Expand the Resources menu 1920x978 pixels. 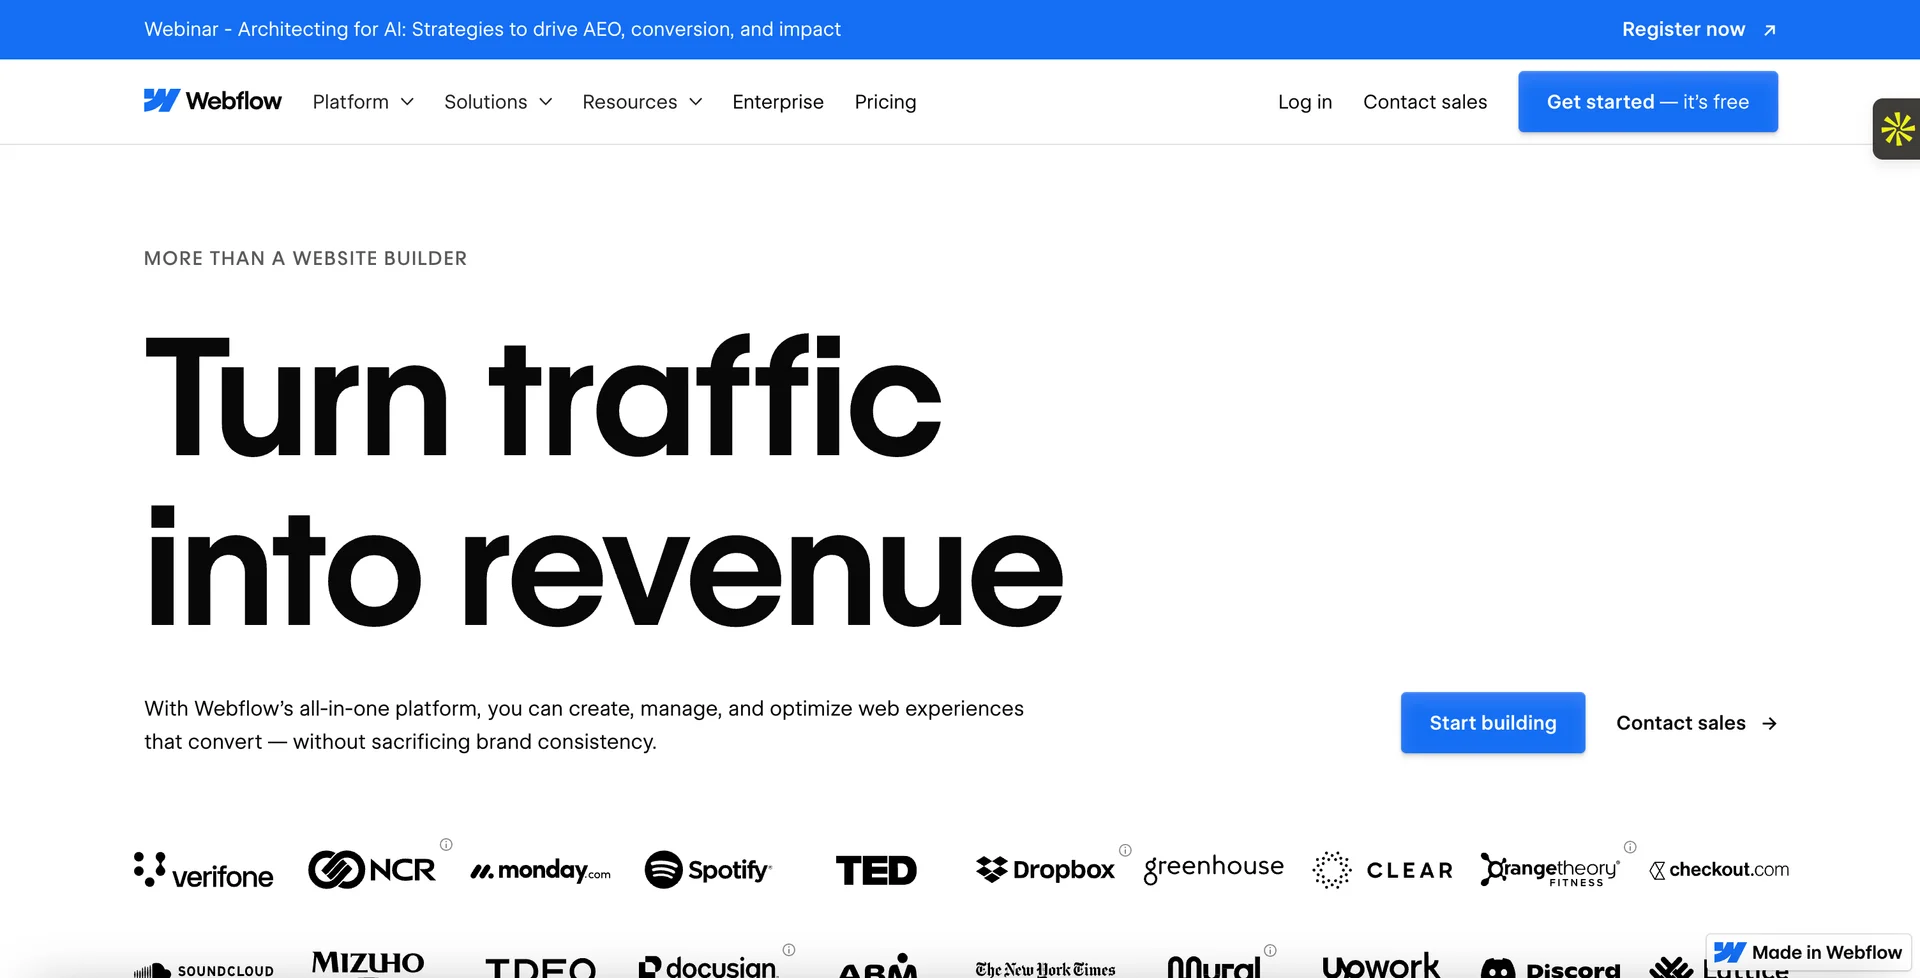coord(642,101)
